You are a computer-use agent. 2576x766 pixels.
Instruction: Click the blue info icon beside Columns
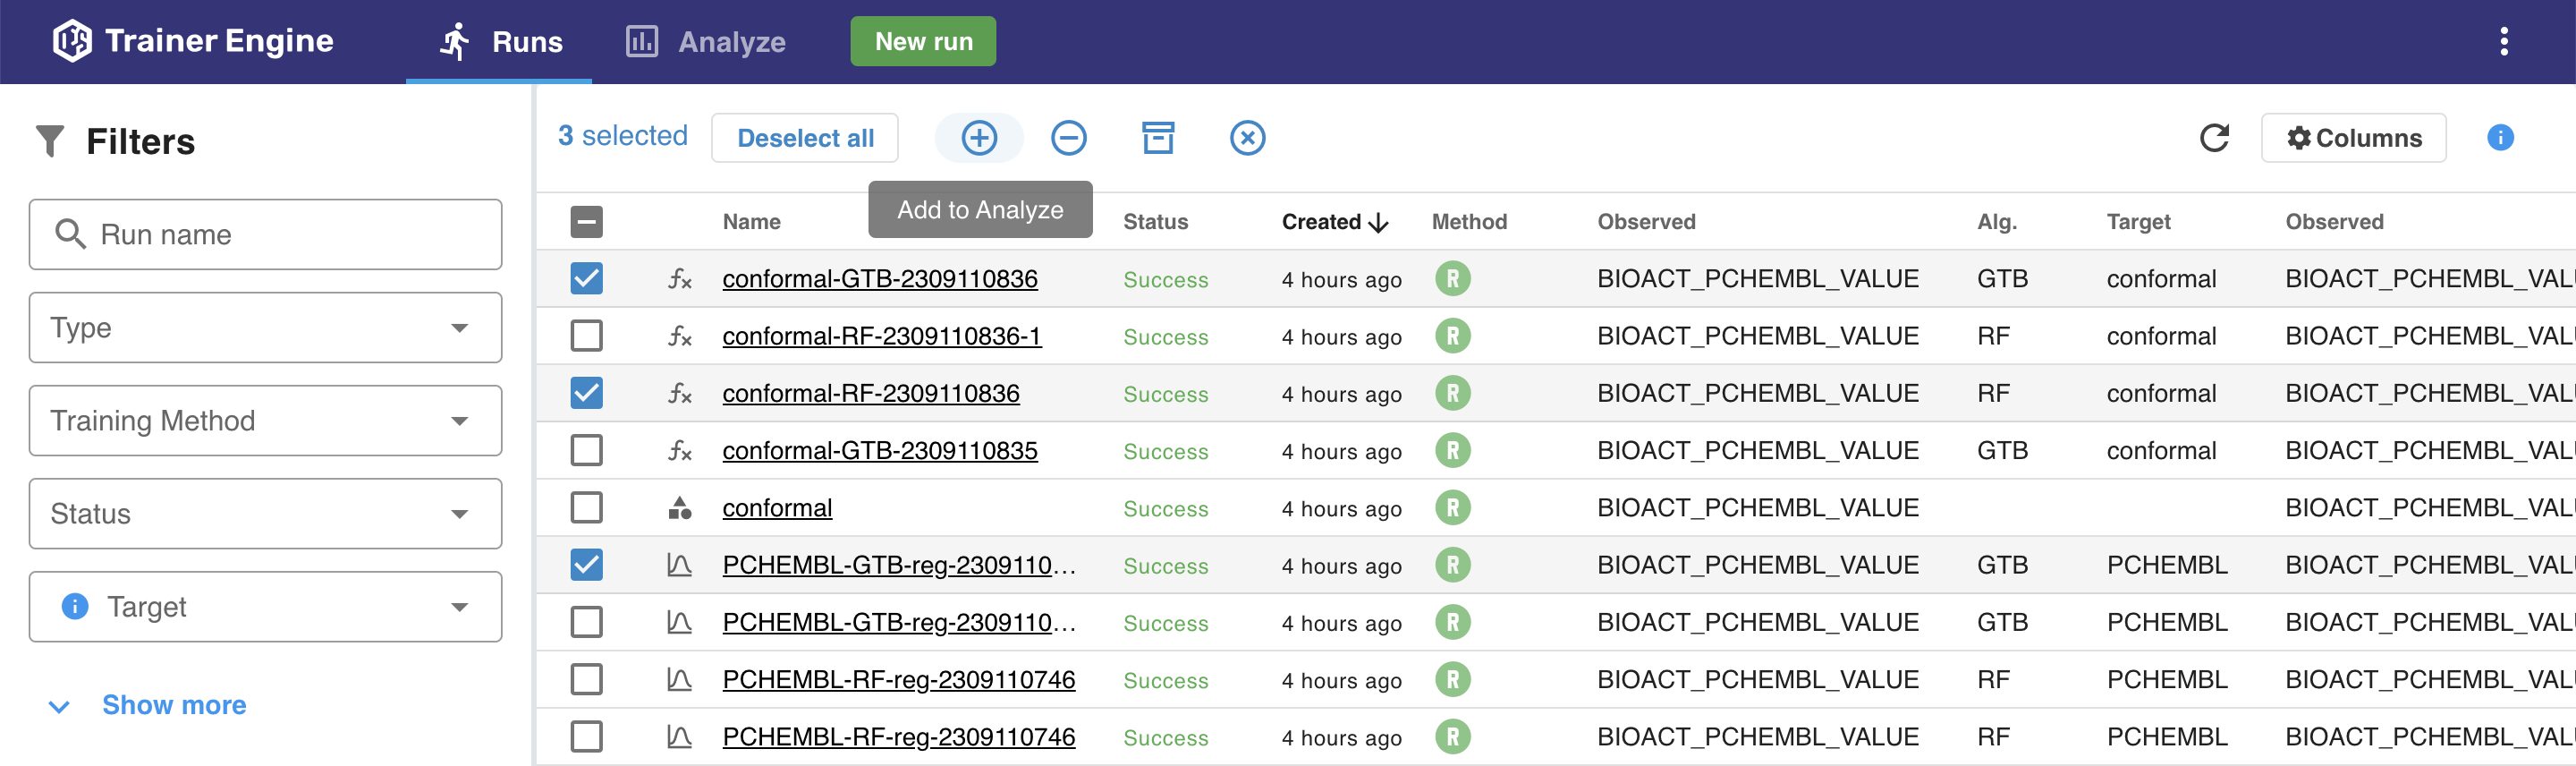tap(2499, 138)
